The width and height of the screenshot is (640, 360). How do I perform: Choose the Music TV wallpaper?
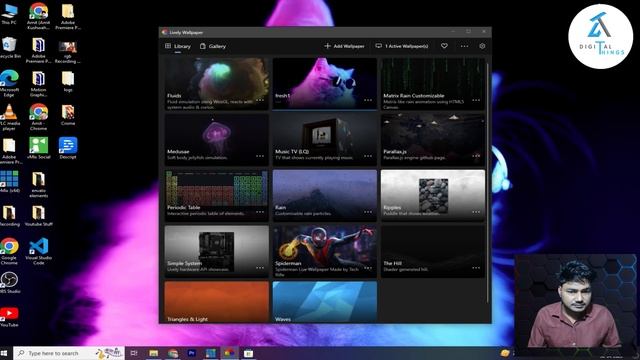tap(325, 140)
